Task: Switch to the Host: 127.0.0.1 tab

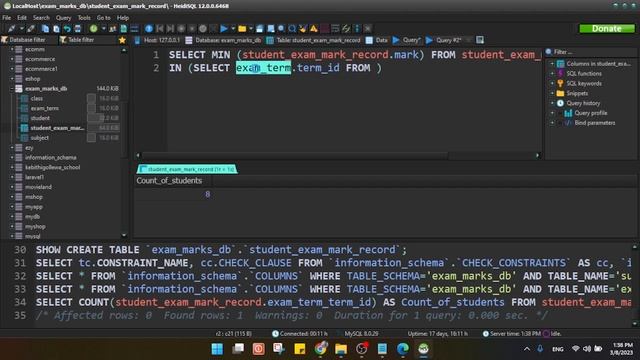Action: (x=157, y=40)
